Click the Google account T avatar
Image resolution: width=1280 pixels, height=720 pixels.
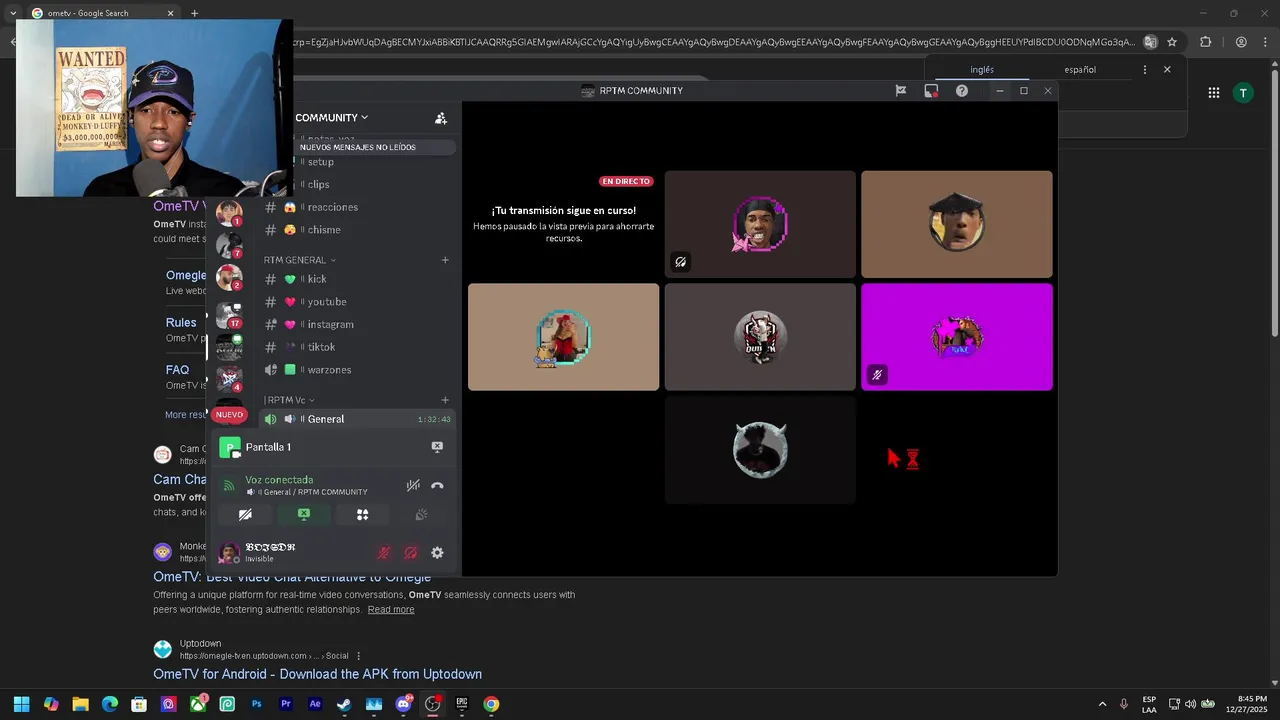pyautogui.click(x=1243, y=93)
